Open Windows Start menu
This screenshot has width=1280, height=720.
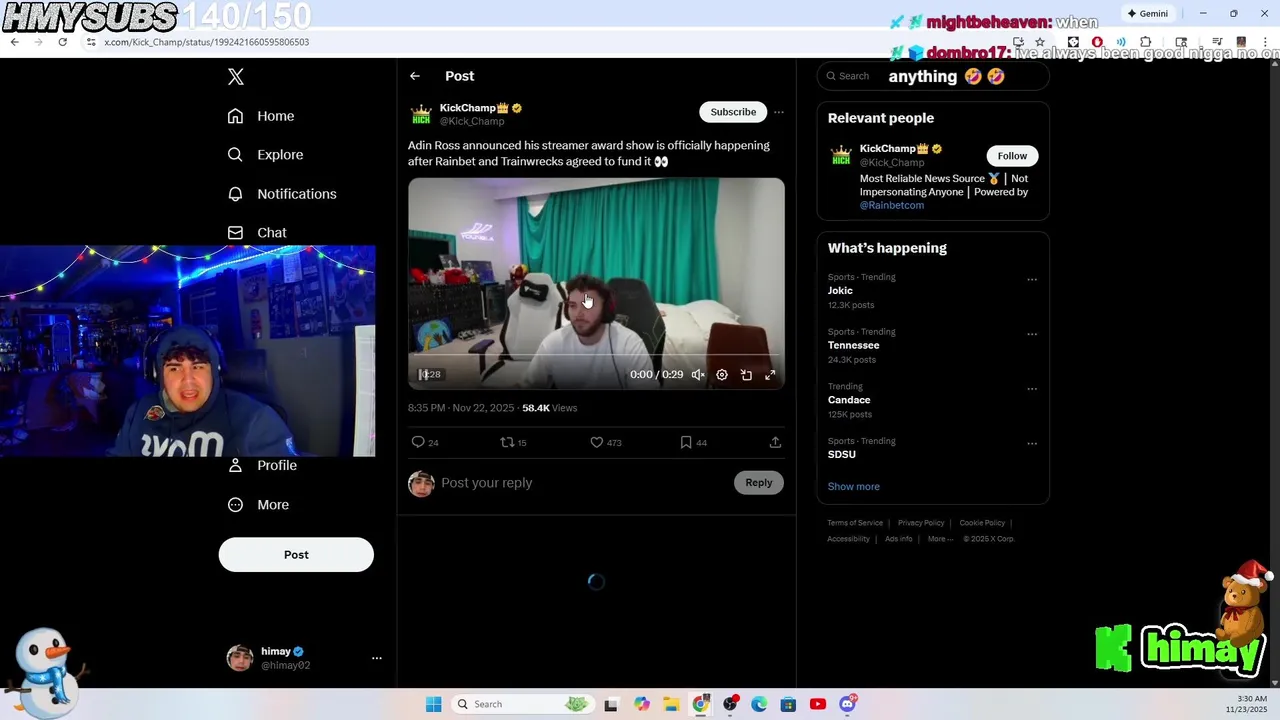[433, 704]
